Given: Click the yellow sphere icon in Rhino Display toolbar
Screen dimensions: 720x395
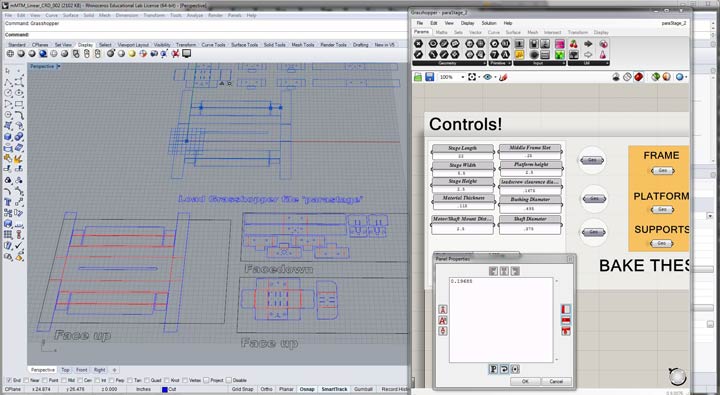Looking at the screenshot, I should (132, 54).
